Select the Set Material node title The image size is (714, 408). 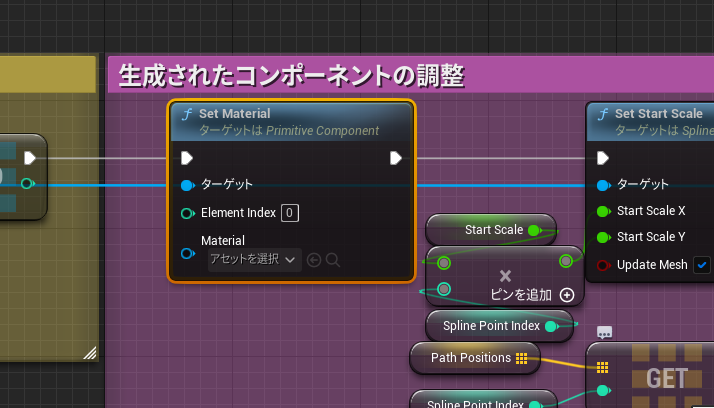click(235, 113)
